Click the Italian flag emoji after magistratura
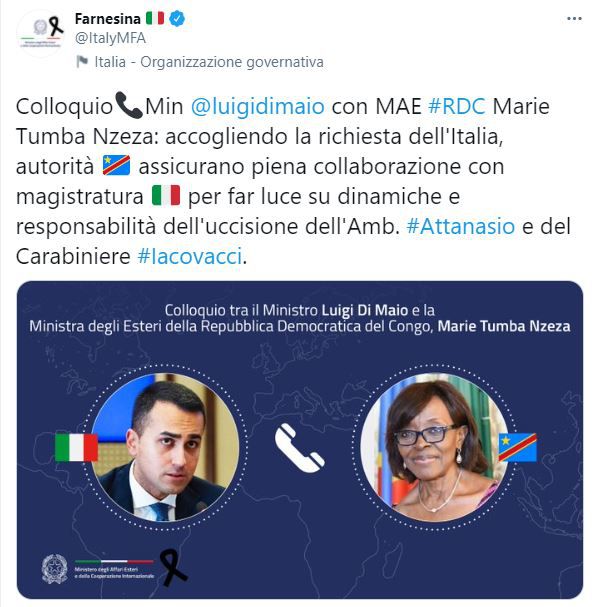 click(166, 195)
